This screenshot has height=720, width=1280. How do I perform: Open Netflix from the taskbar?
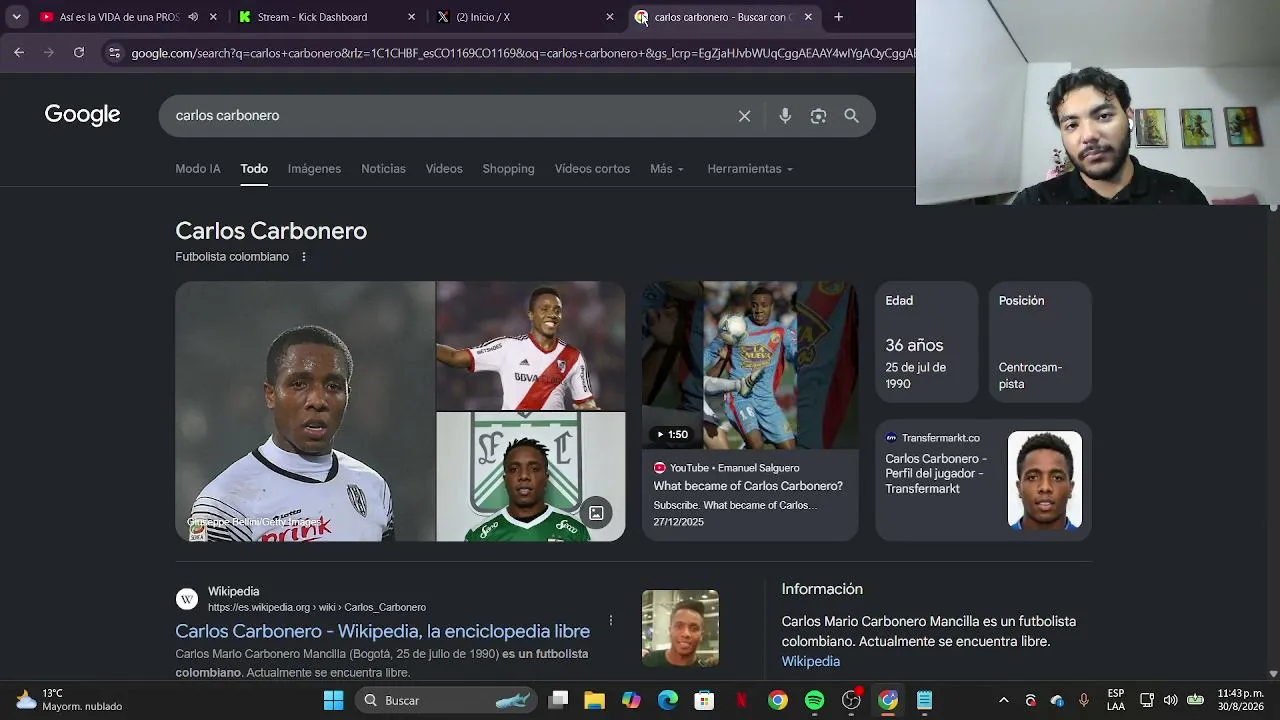(741, 700)
